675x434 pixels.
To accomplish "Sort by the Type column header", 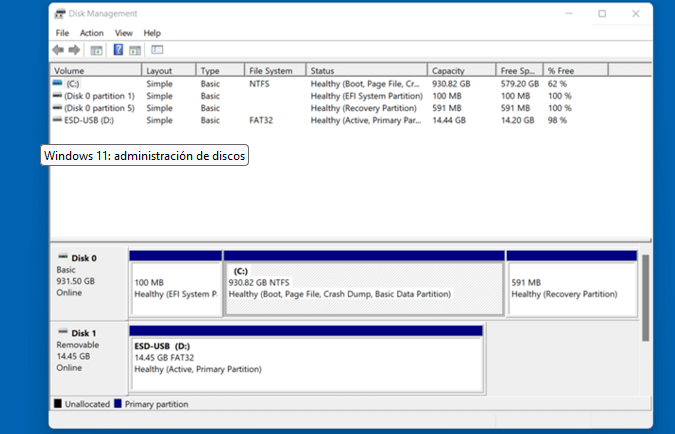I will pyautogui.click(x=220, y=71).
